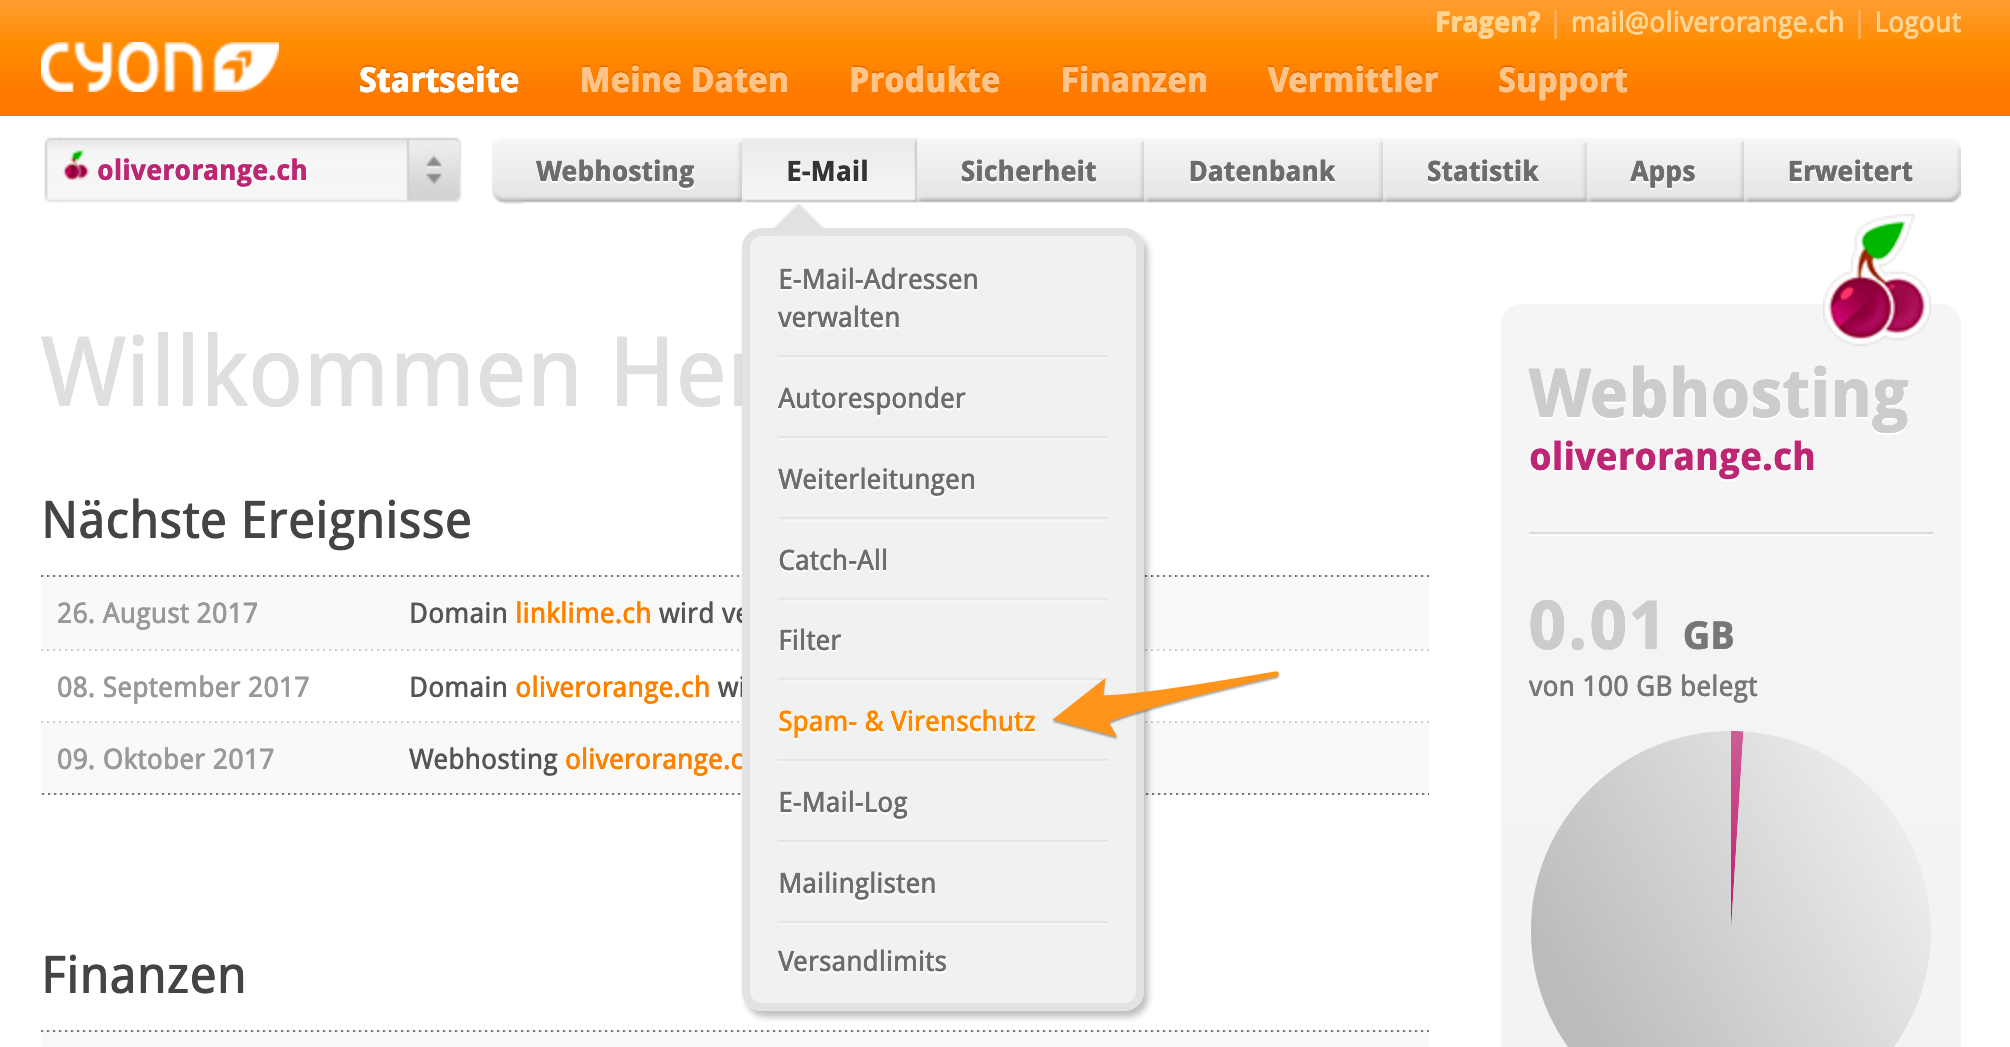This screenshot has height=1047, width=2010.
Task: Click the up/down stepper arrows of the domain selector
Action: (x=433, y=170)
